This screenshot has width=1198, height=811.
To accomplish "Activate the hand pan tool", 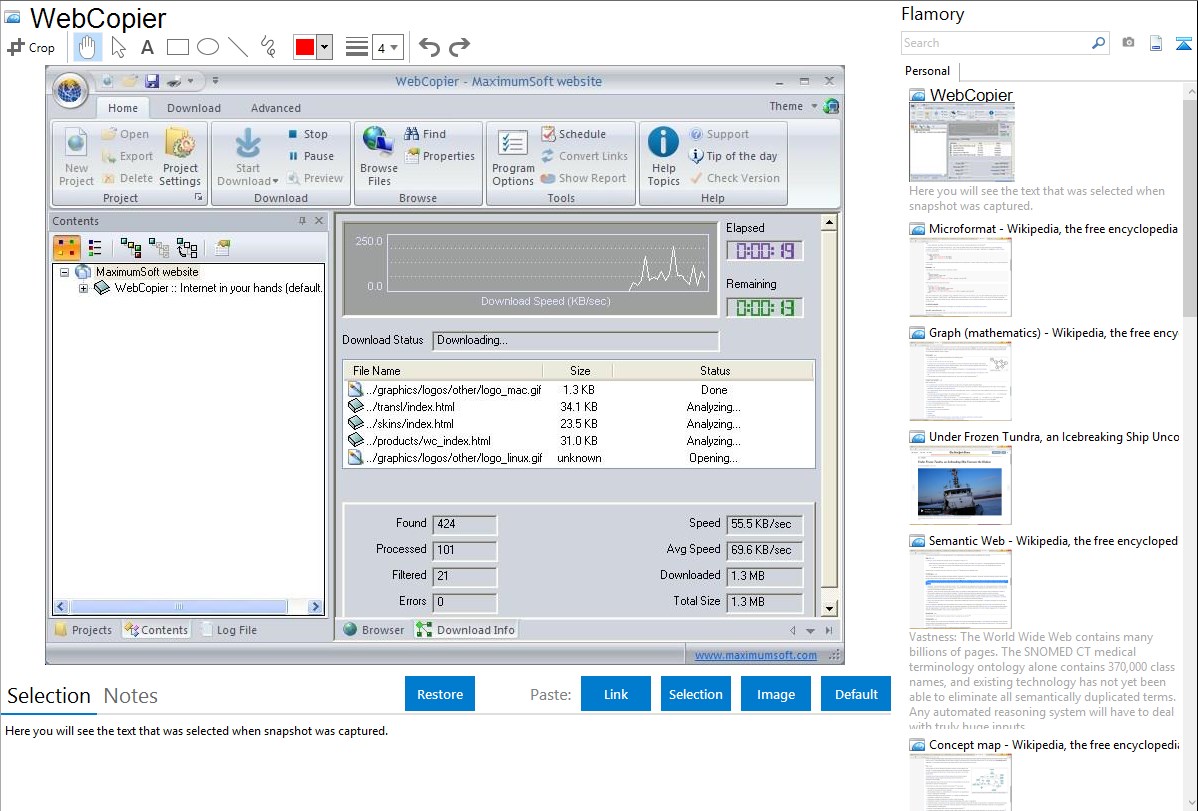I will [x=88, y=47].
